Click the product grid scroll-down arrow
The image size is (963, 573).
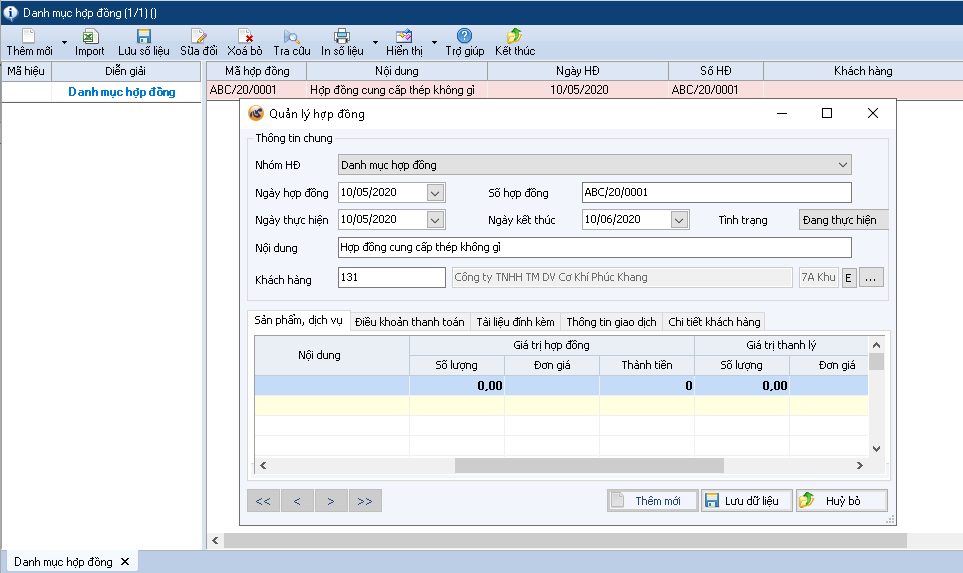click(876, 448)
